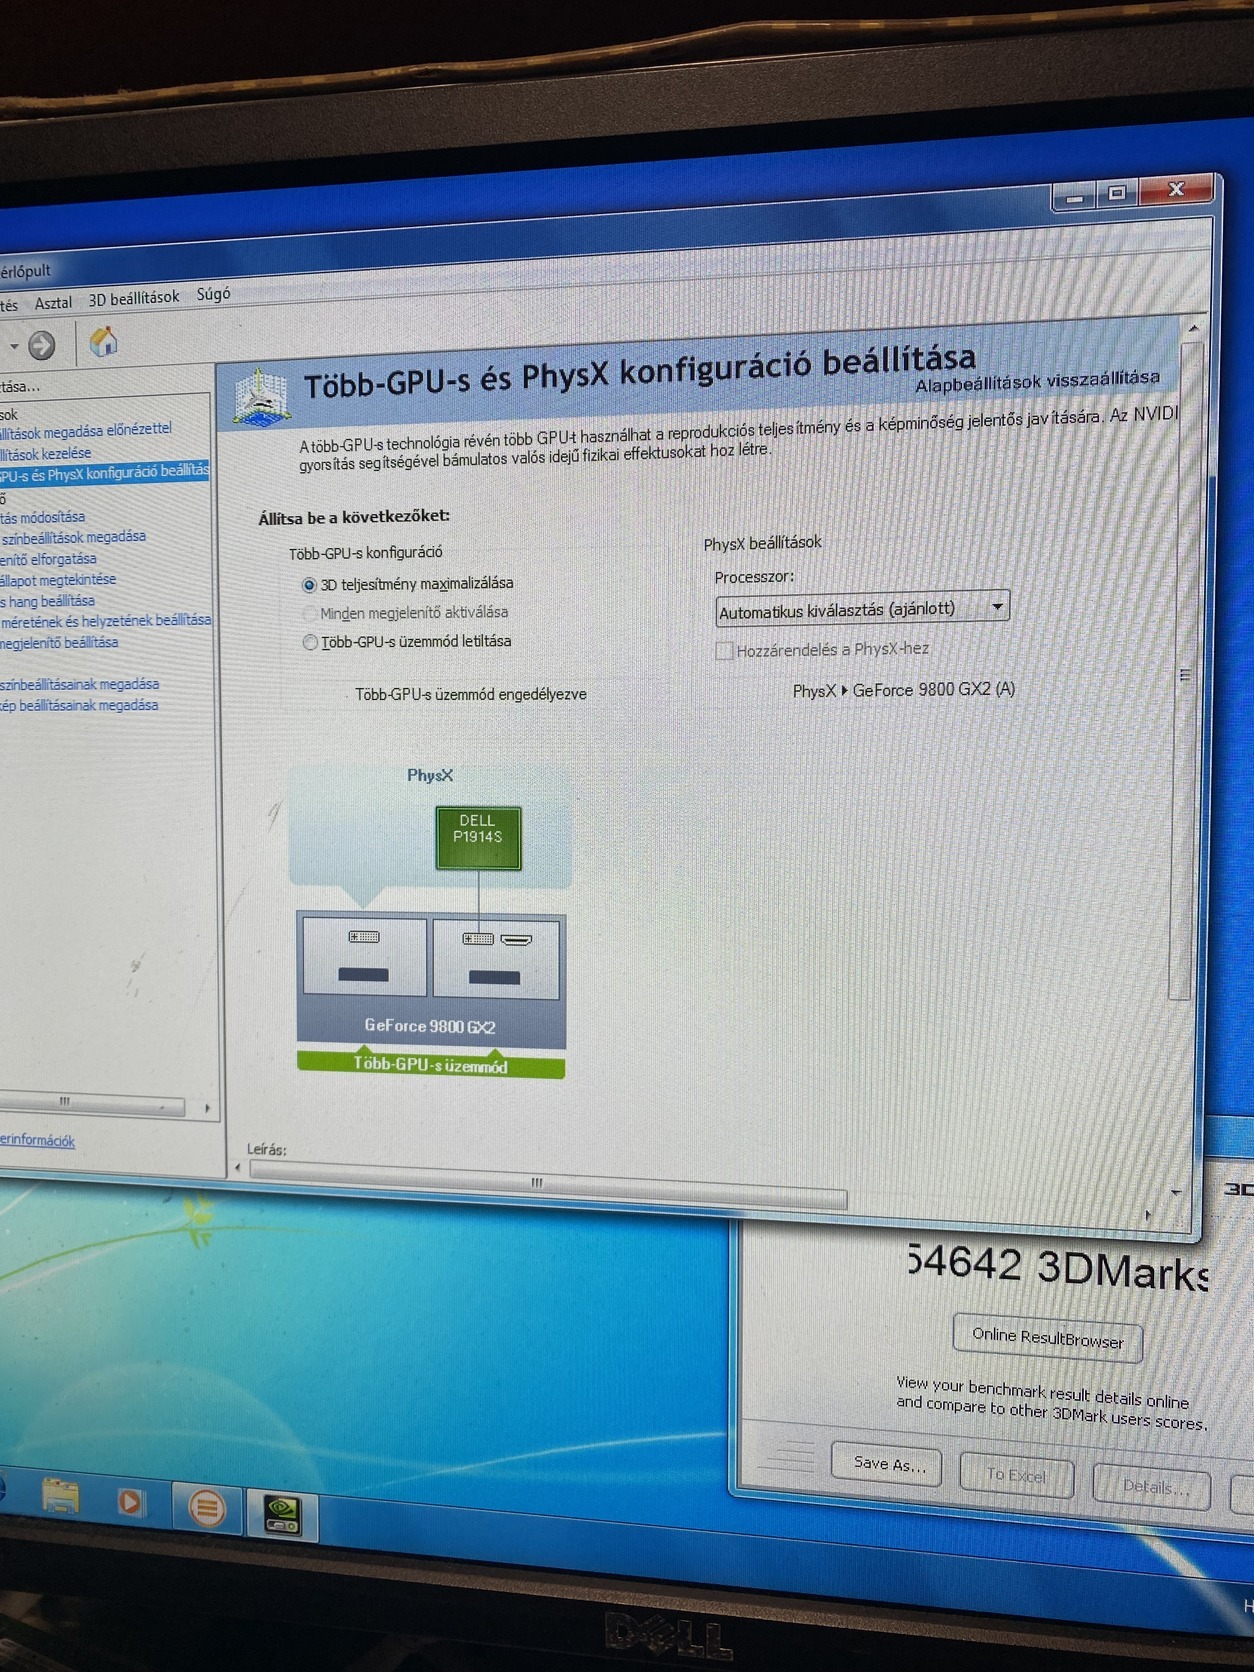Select 'Több-GPU-s üzemmód letiltása' radio option
The width and height of the screenshot is (1254, 1672).
[x=310, y=642]
